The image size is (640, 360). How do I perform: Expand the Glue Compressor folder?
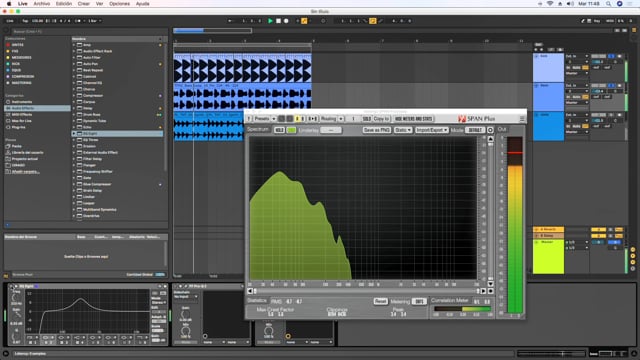pos(74,184)
